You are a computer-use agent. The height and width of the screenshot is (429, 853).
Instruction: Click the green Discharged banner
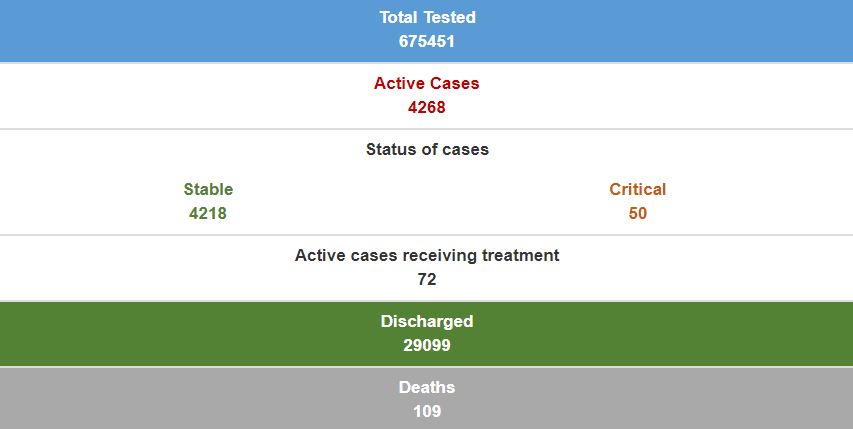pyautogui.click(x=426, y=334)
